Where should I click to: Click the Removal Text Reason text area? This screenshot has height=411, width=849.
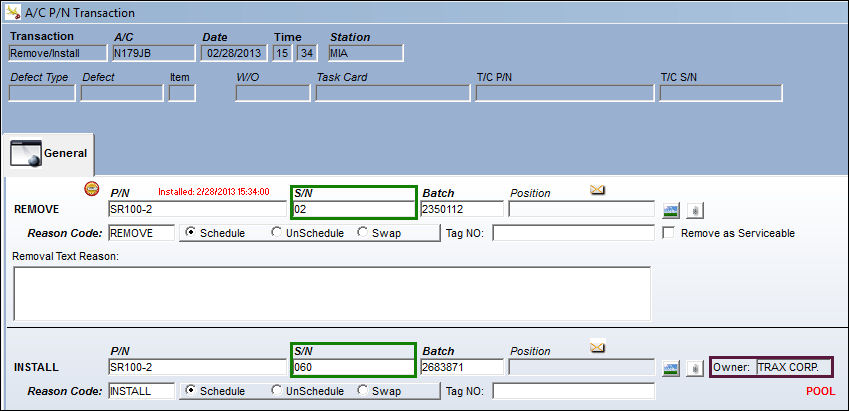coord(332,293)
